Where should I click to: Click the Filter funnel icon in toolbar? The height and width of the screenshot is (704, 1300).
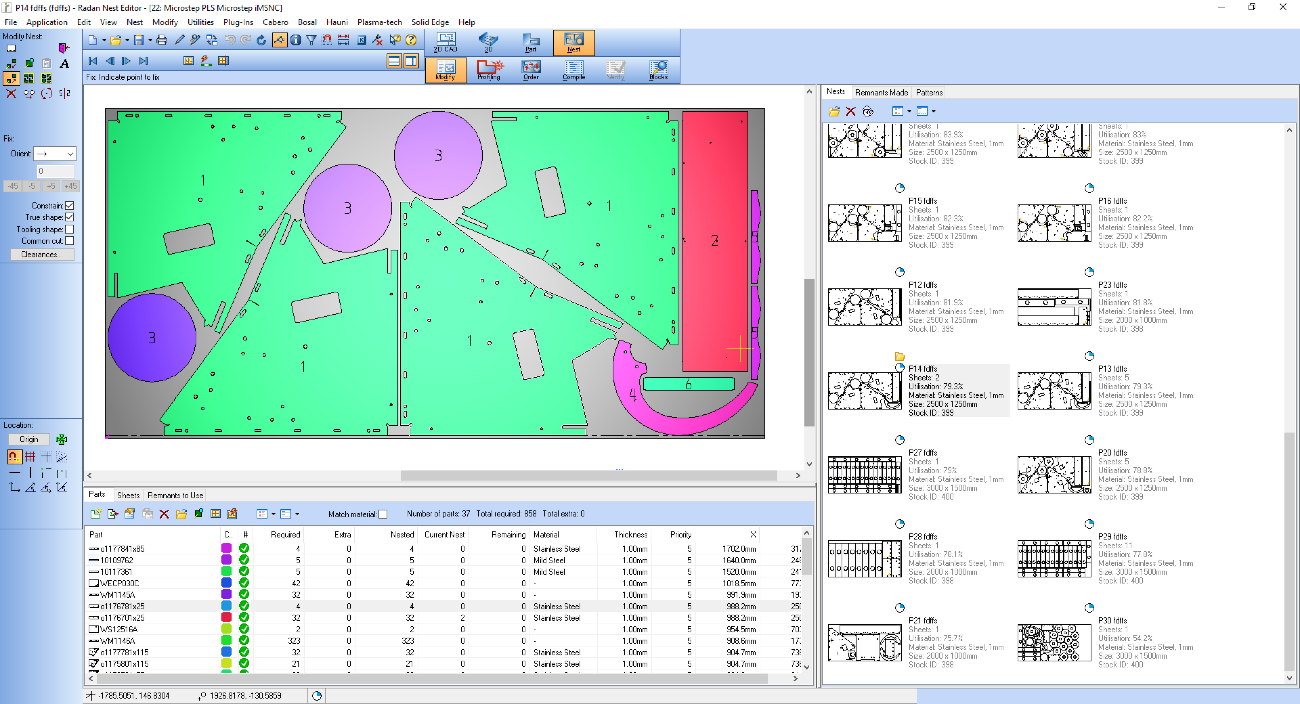pyautogui.click(x=311, y=40)
